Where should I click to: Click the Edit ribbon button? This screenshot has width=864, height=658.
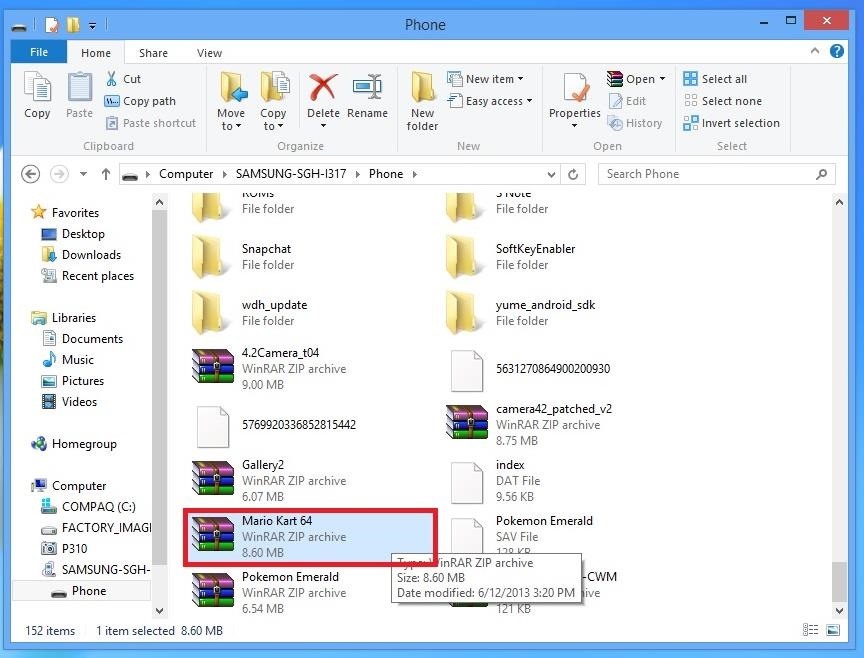coord(628,101)
